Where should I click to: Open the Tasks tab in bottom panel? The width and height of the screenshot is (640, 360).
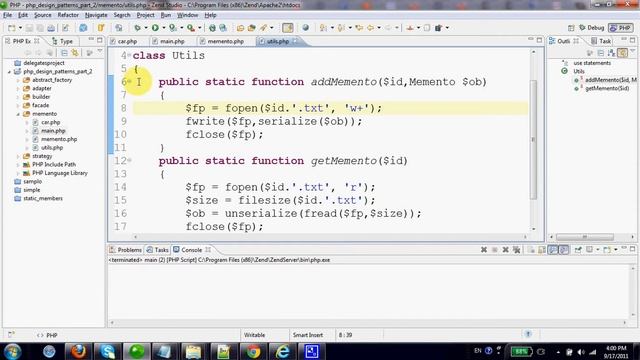click(158, 250)
